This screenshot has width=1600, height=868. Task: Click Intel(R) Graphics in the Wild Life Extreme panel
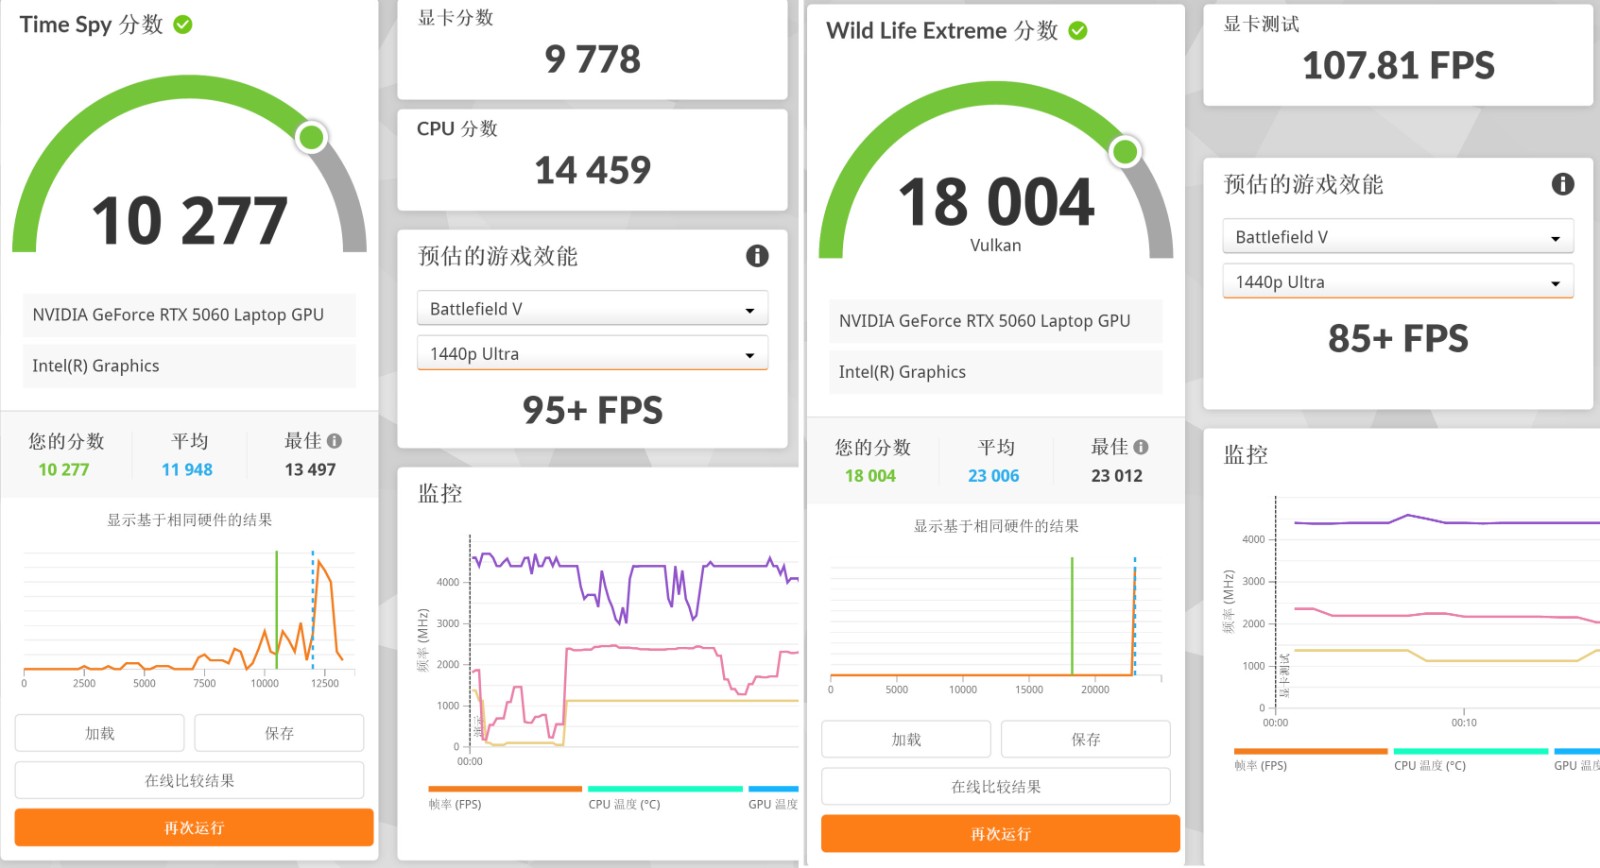coord(996,372)
